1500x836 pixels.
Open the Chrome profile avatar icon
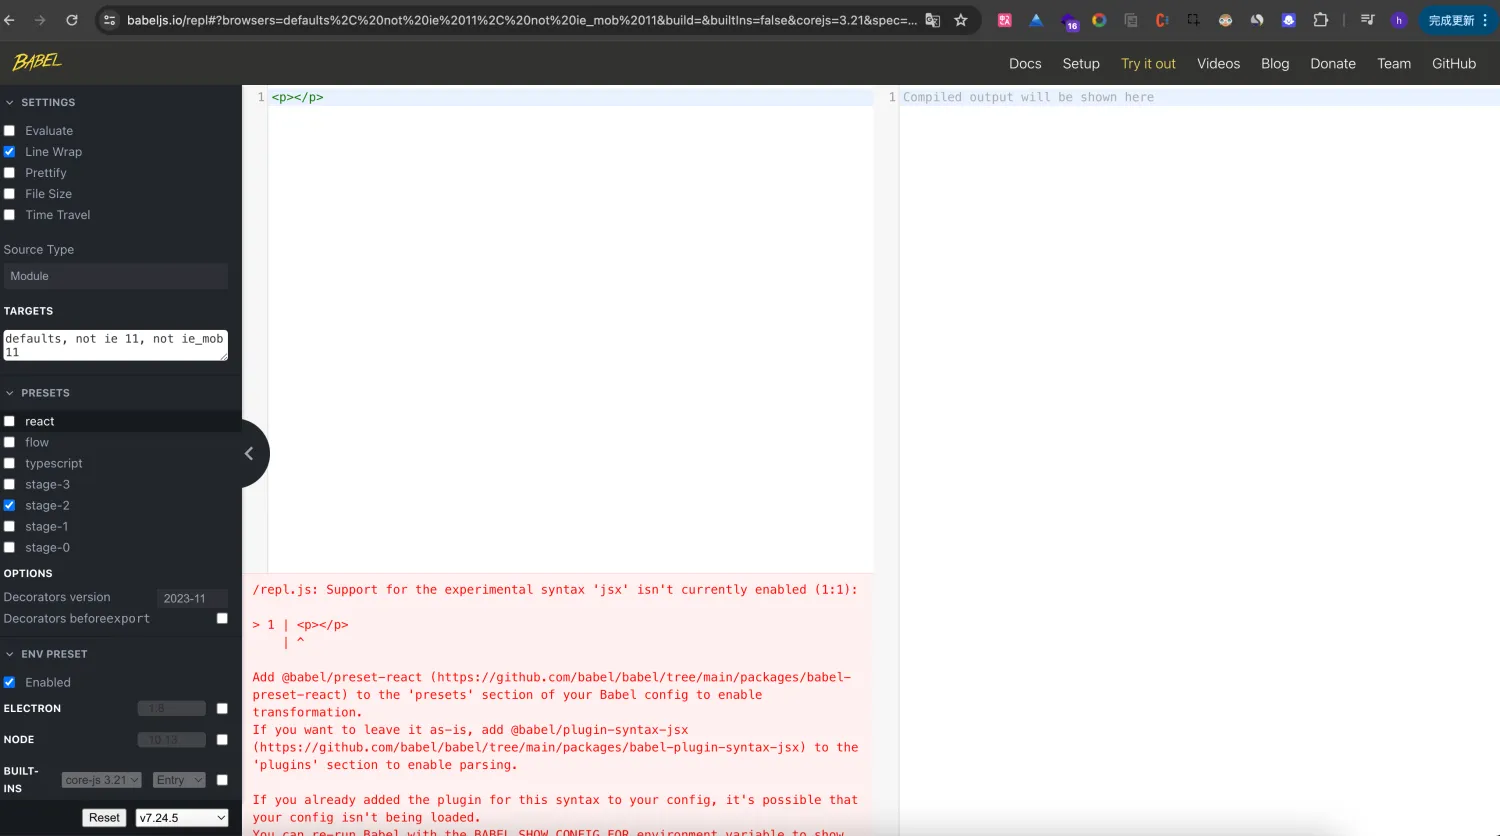[1399, 20]
